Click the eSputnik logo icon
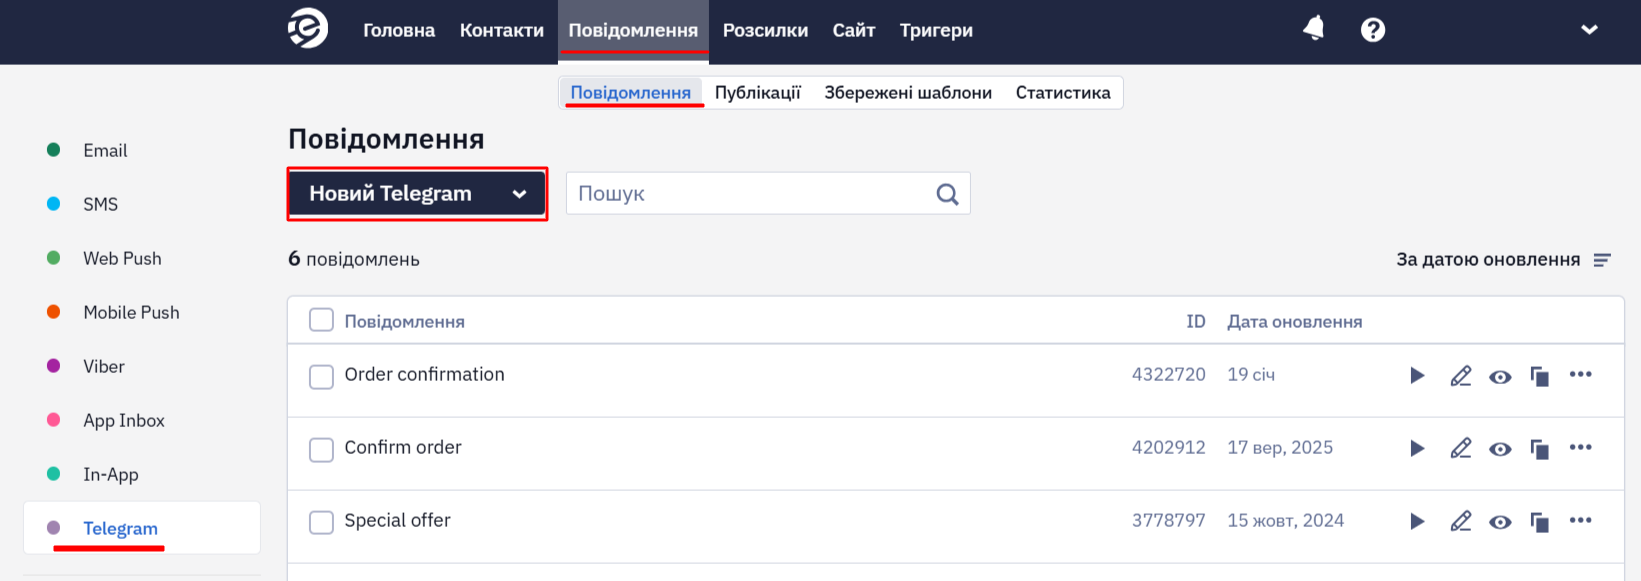1641x581 pixels. (308, 28)
